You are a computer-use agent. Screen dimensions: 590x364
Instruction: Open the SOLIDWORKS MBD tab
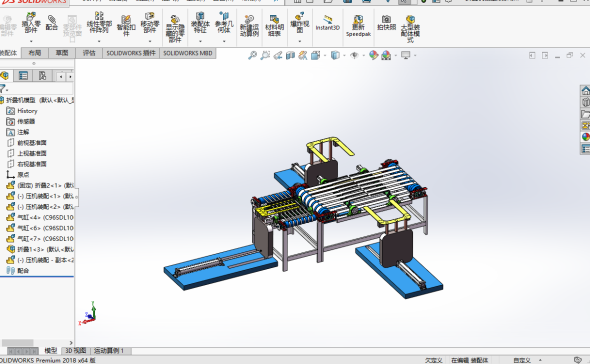click(x=187, y=53)
